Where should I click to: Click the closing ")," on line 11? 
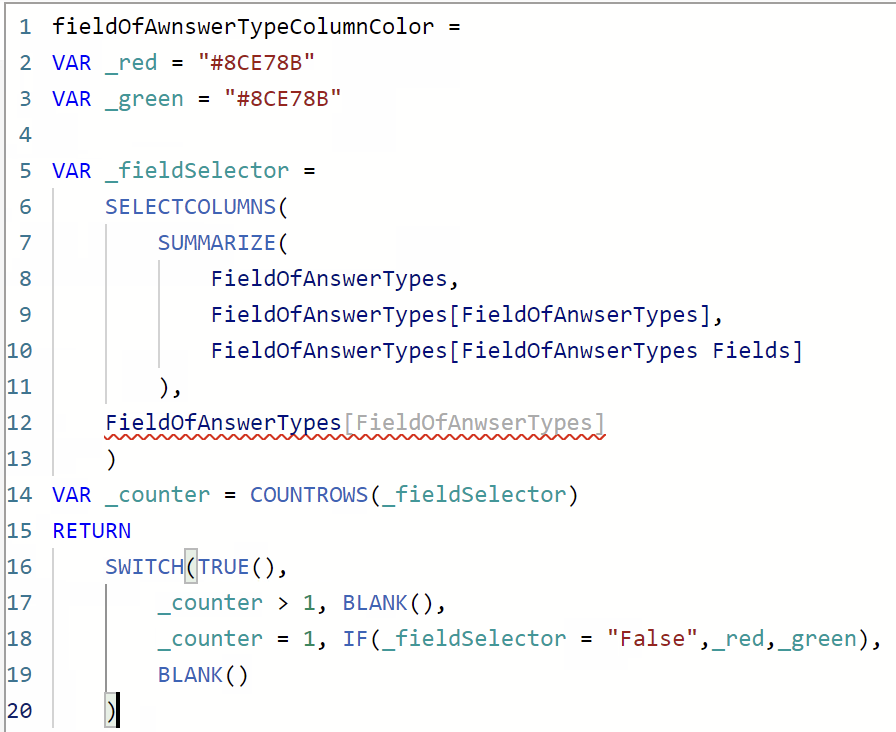(x=170, y=388)
